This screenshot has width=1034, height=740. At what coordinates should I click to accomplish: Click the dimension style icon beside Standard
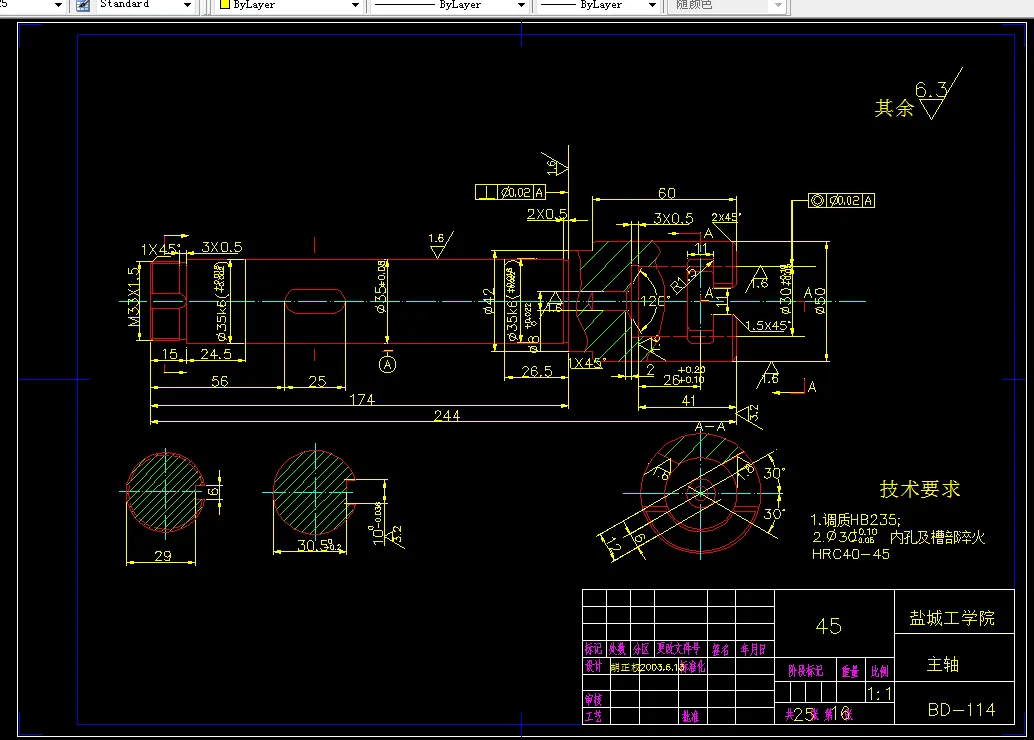[x=83, y=5]
